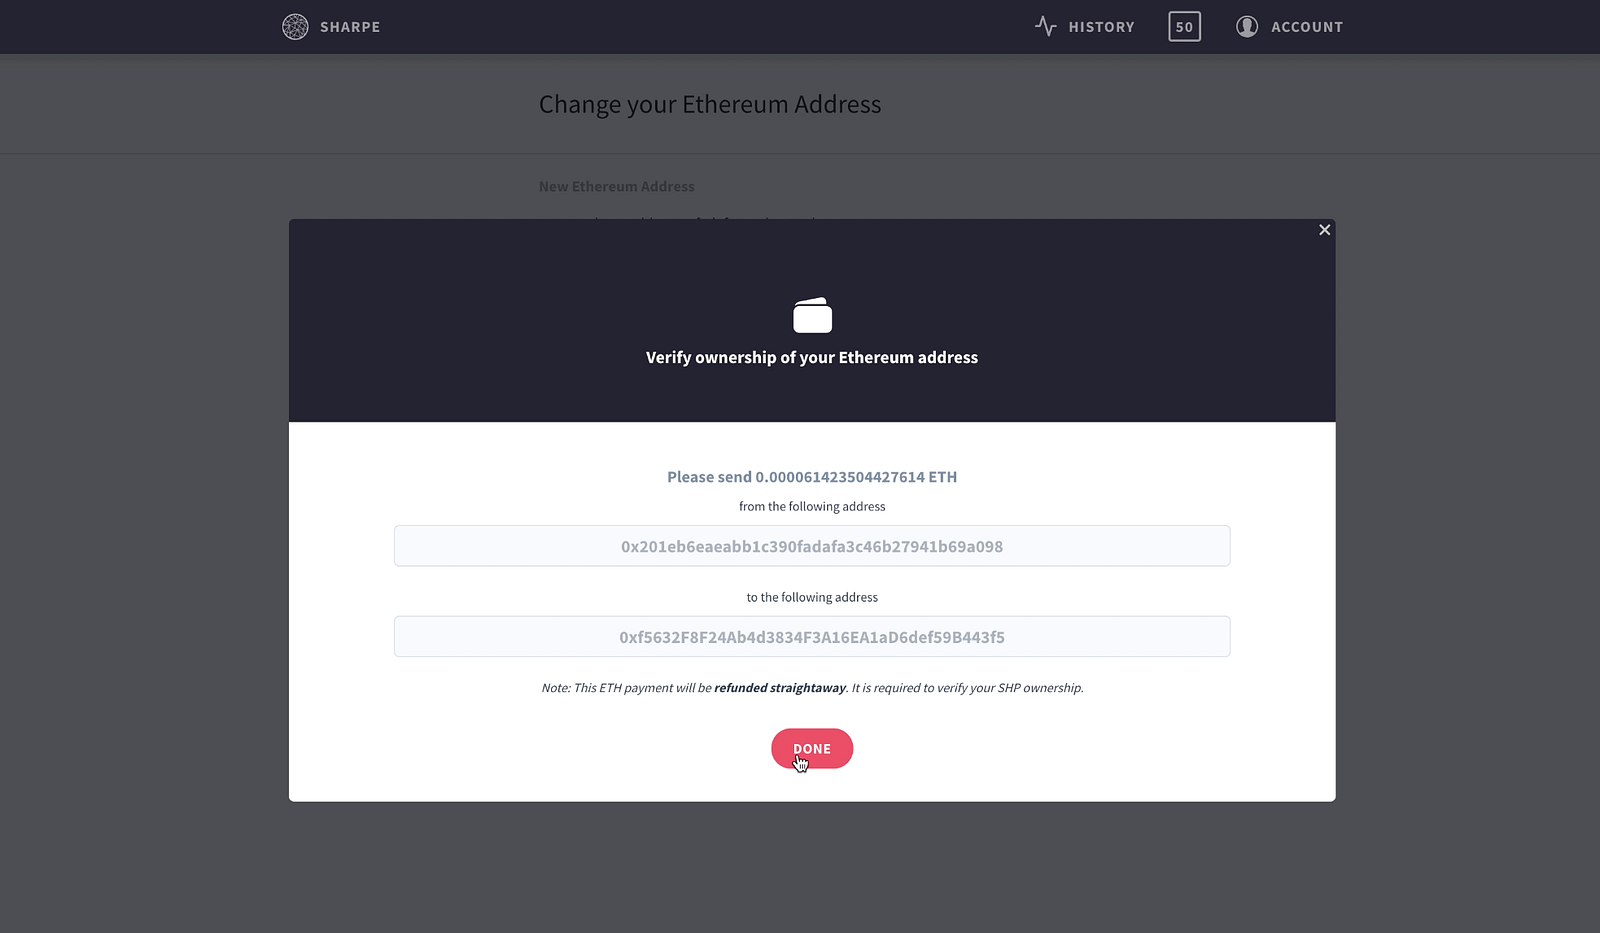Click the Account avatar icon

click(1247, 27)
